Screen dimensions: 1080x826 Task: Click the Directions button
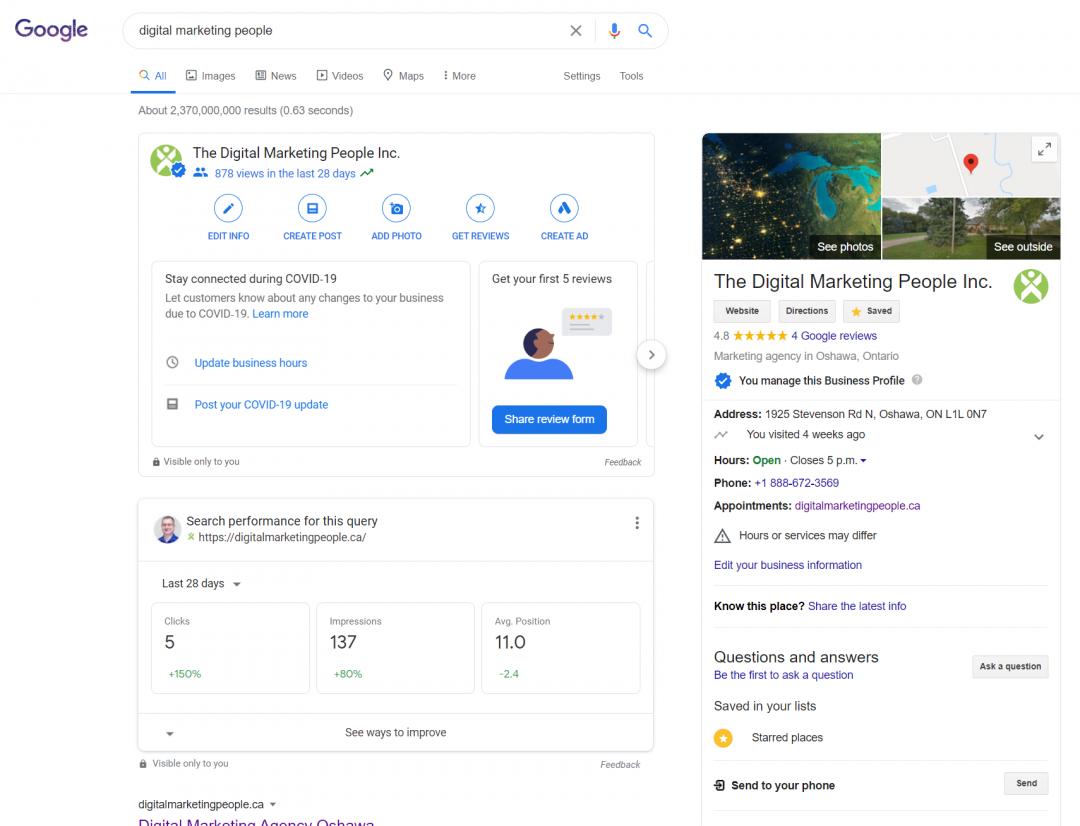(x=807, y=311)
